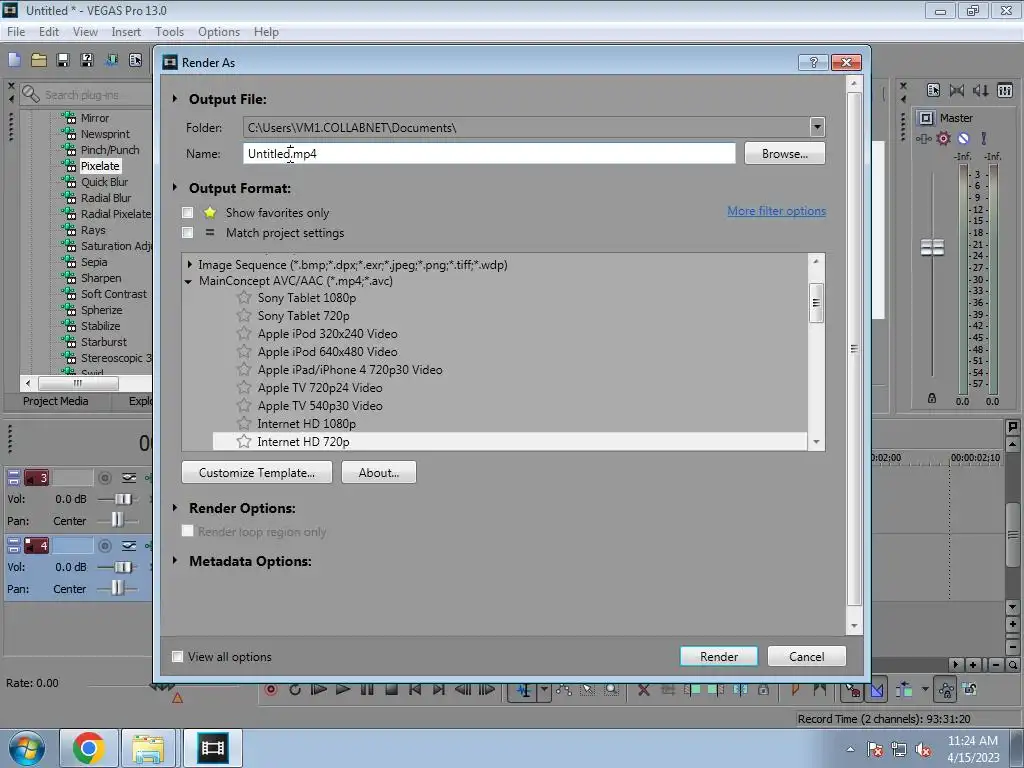Screen dimensions: 1024x768
Task: Cancel the Render As dialog
Action: [x=807, y=656]
